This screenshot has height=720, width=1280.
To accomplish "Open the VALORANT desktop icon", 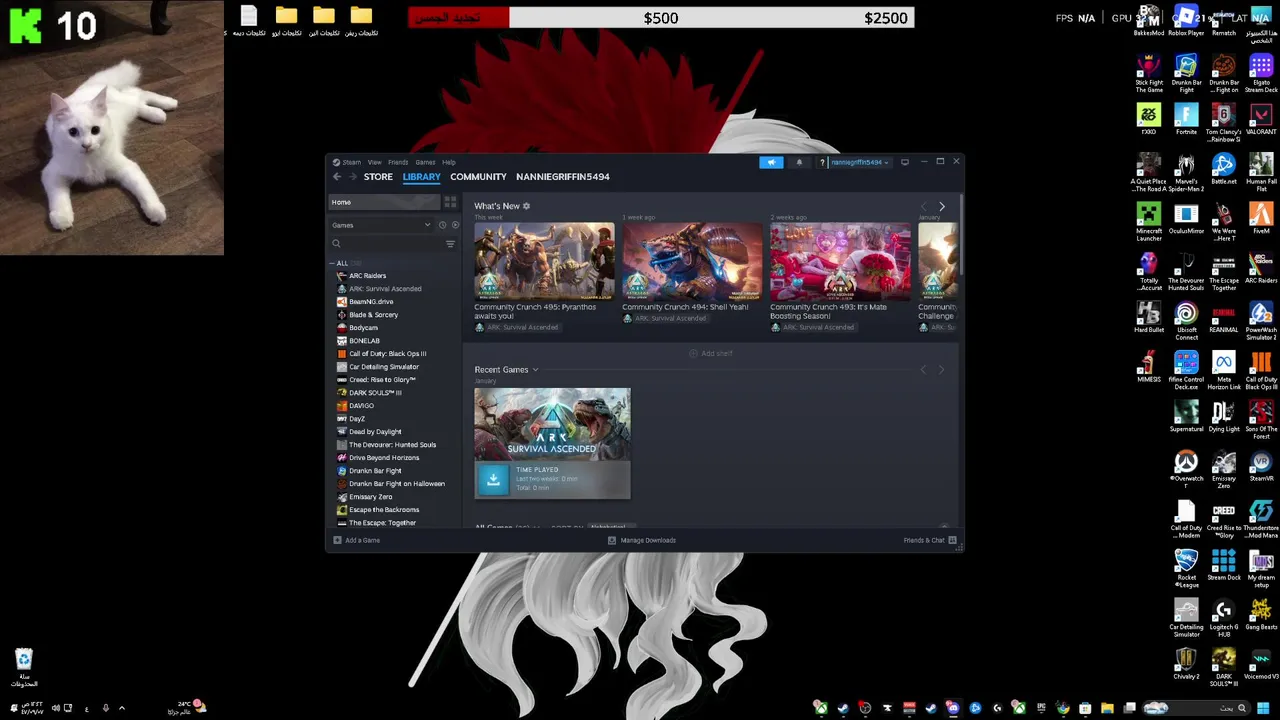I will click(1261, 119).
